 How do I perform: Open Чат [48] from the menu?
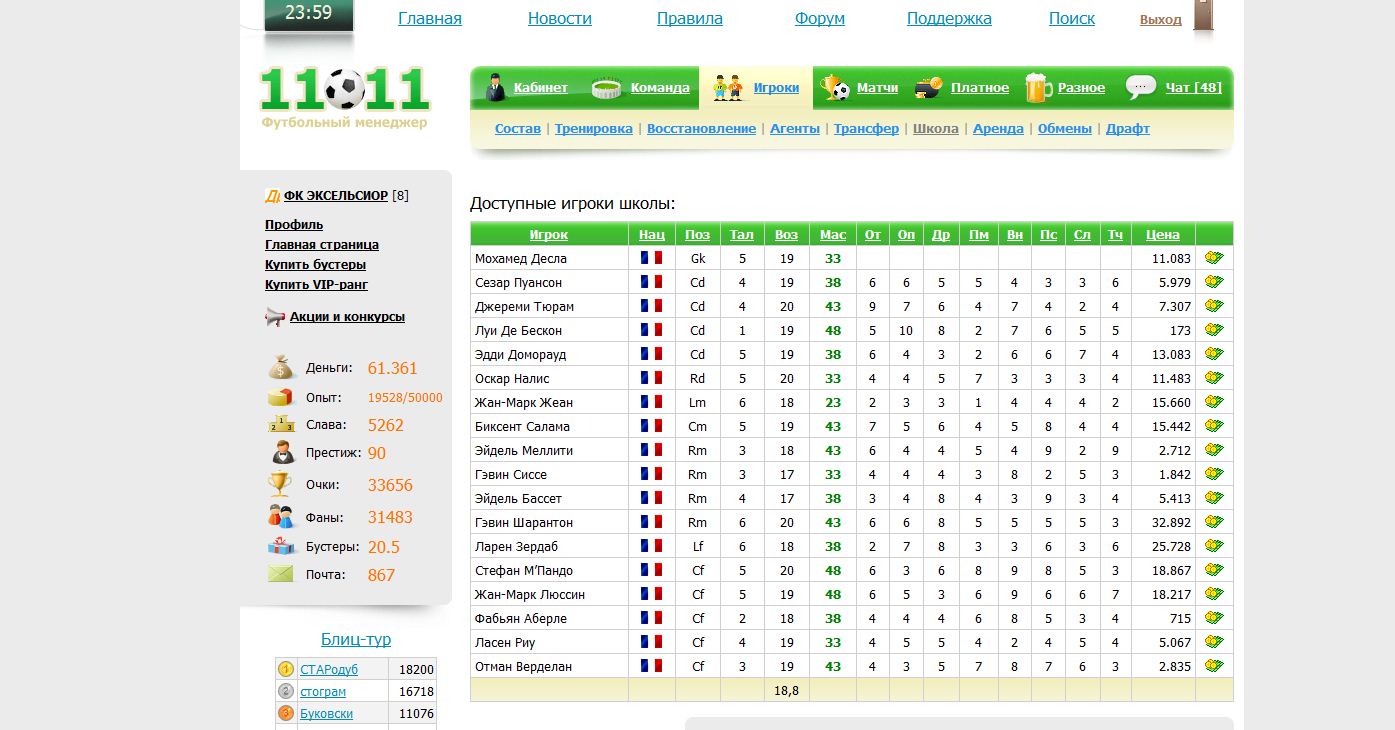tap(1193, 88)
